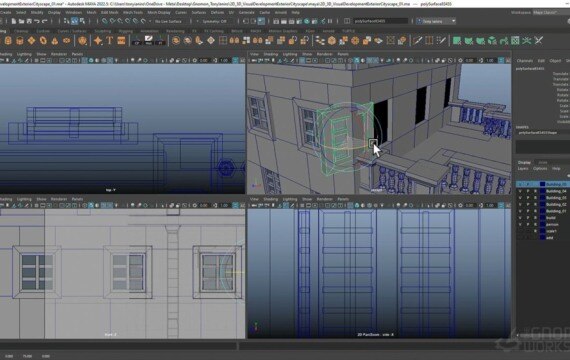Open Layers menu in the layer editor
This screenshot has height=360, width=570.
pos(523,169)
